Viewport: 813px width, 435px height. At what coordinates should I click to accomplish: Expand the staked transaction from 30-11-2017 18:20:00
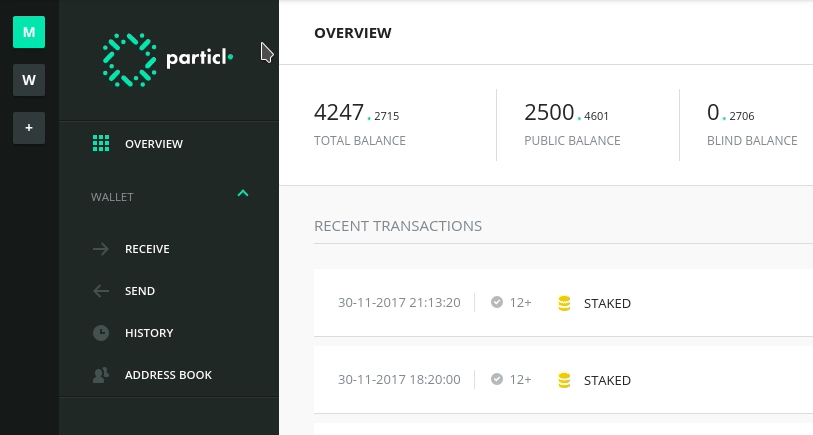point(564,380)
